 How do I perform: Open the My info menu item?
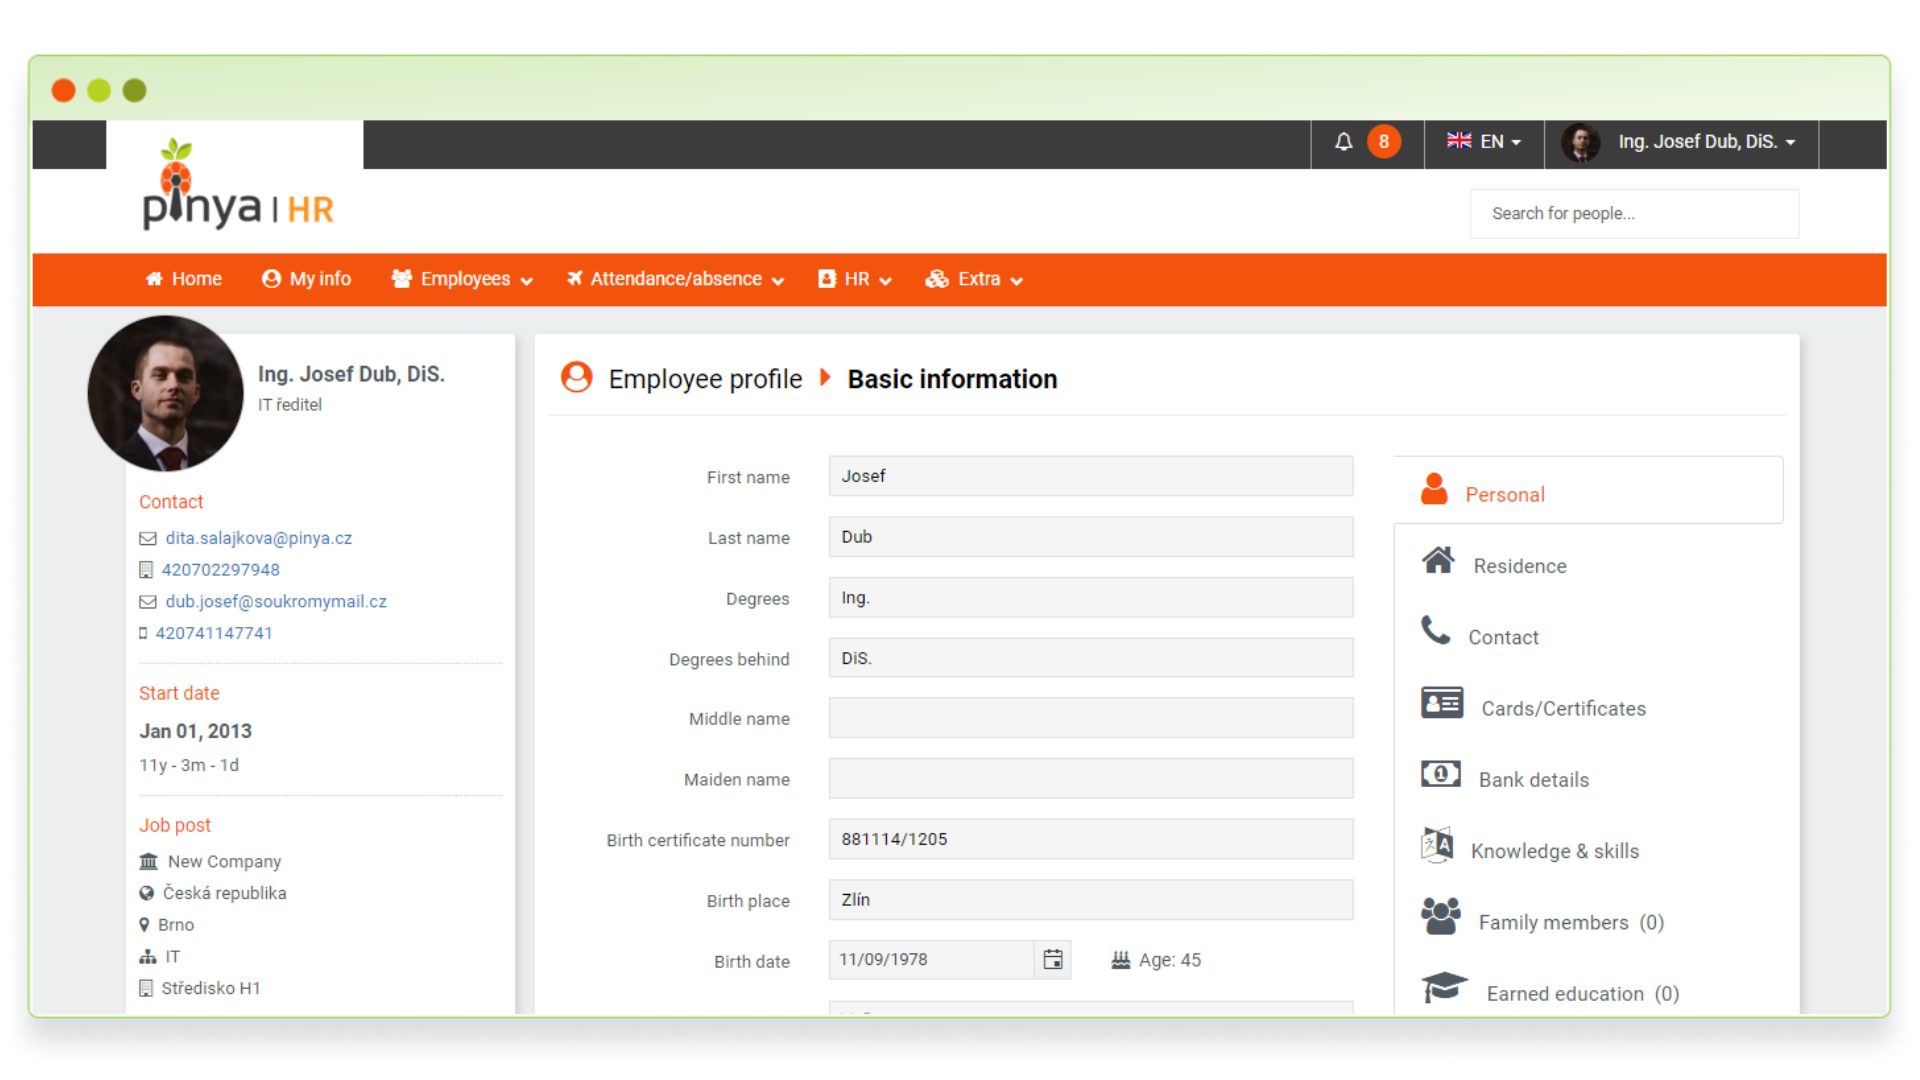pos(307,279)
